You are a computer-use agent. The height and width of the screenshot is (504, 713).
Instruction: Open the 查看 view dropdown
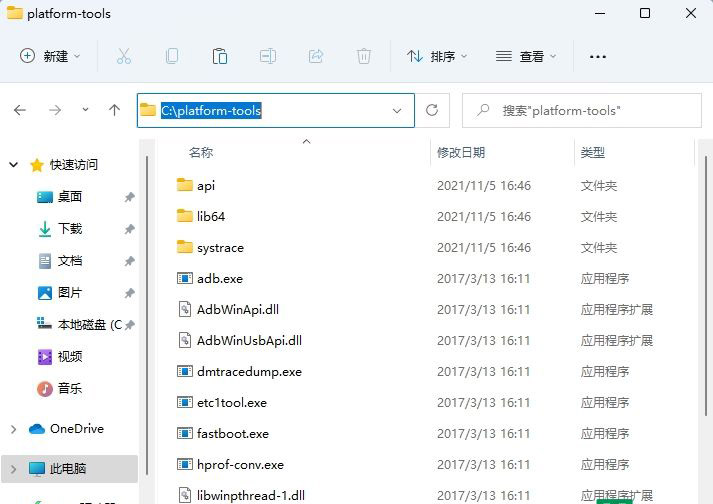point(526,56)
